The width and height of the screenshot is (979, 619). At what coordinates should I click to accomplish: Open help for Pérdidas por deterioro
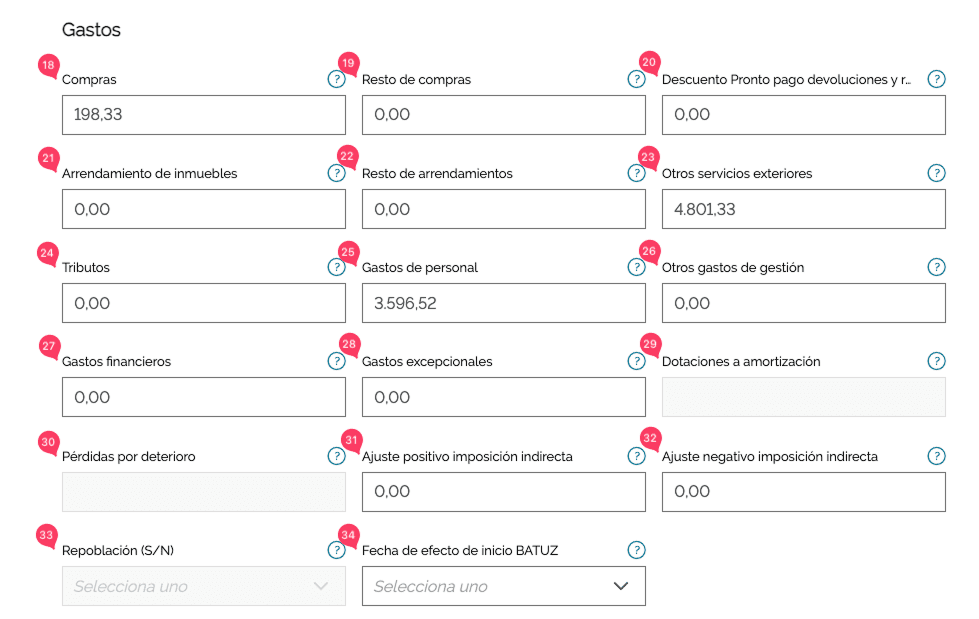click(x=336, y=456)
